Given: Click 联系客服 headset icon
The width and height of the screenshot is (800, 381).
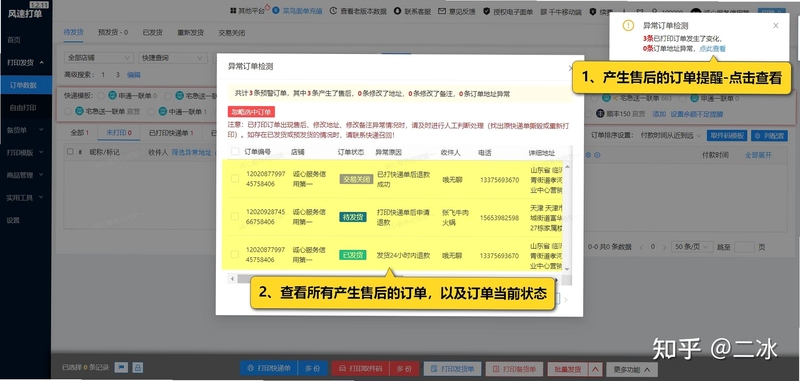Looking at the screenshot, I should 397,11.
